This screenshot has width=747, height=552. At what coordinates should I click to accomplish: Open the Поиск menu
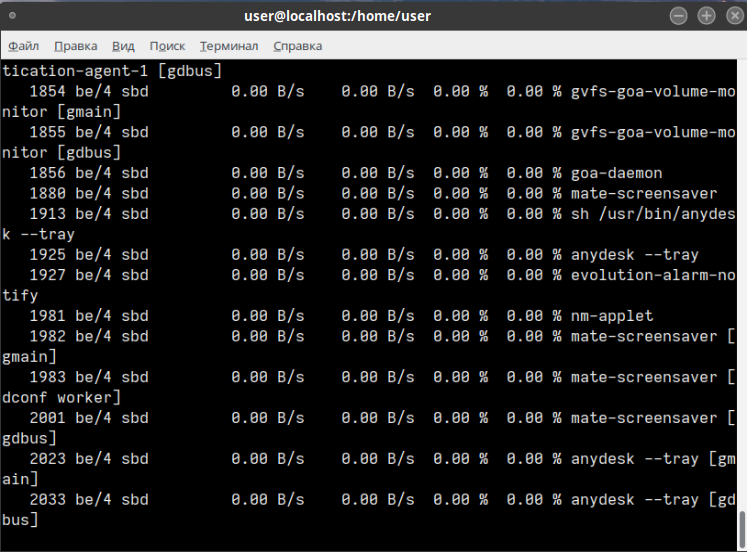167,46
